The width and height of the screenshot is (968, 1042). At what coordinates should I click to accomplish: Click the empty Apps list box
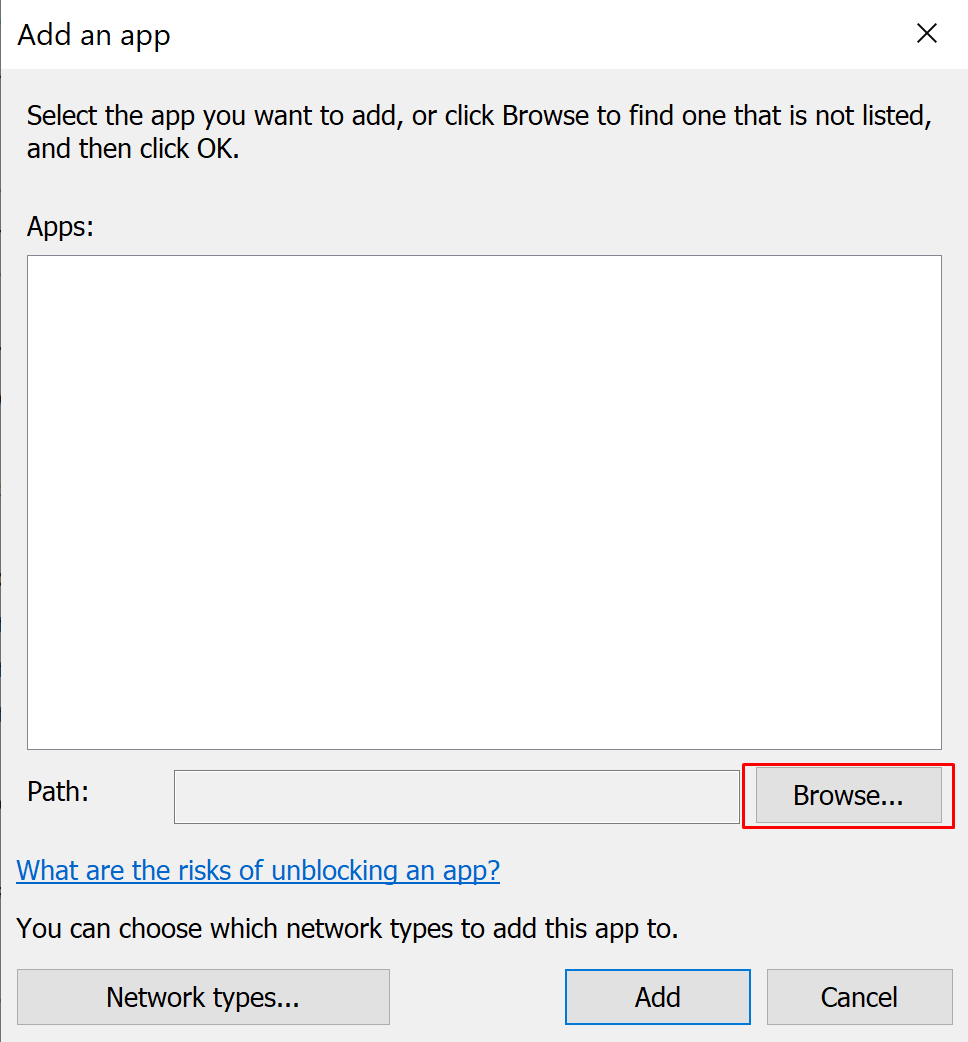coord(484,502)
